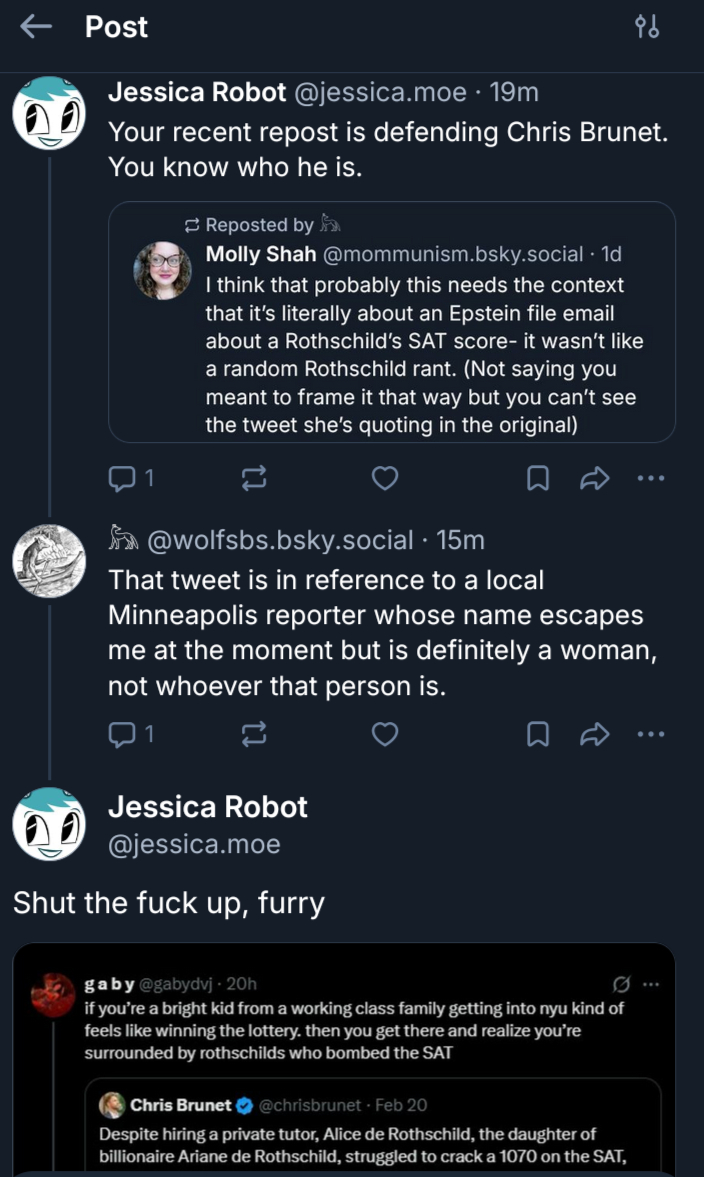Open @wolfsbs.bsky.social profile handle
The height and width of the screenshot is (1177, 704).
[280, 540]
